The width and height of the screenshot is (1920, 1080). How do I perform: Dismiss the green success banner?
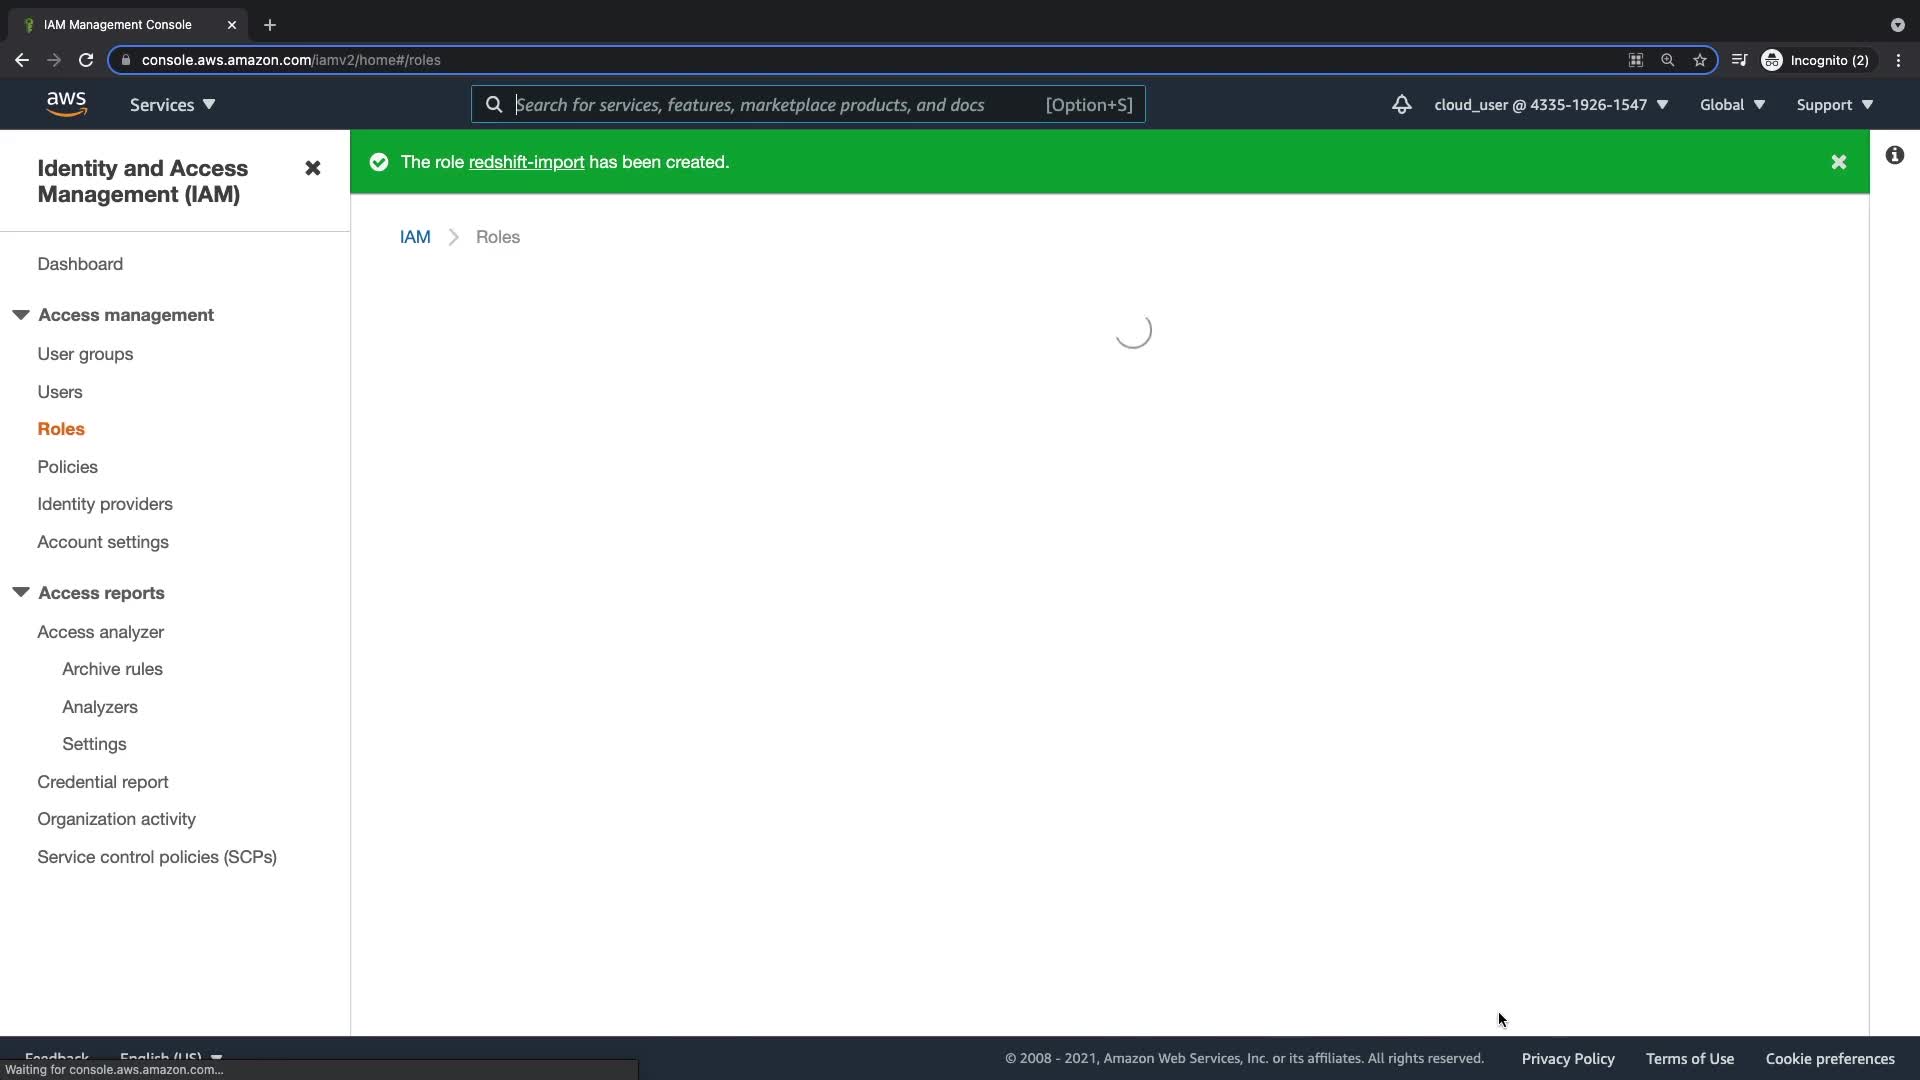[x=1838, y=162]
